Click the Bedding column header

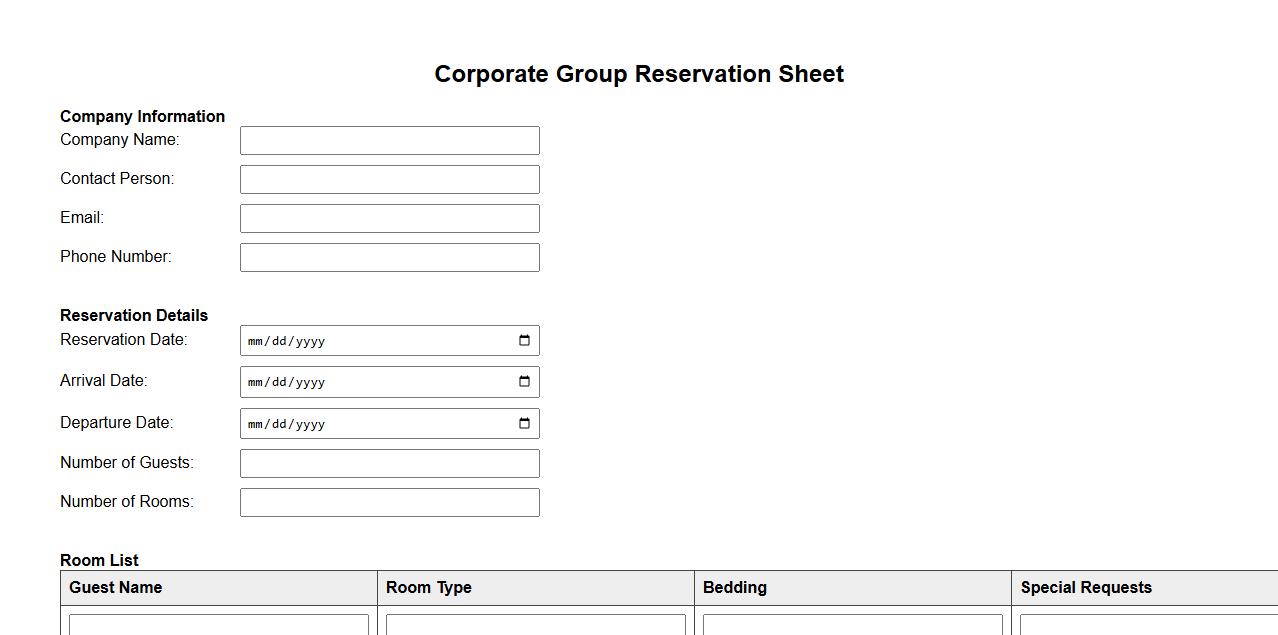coord(735,588)
